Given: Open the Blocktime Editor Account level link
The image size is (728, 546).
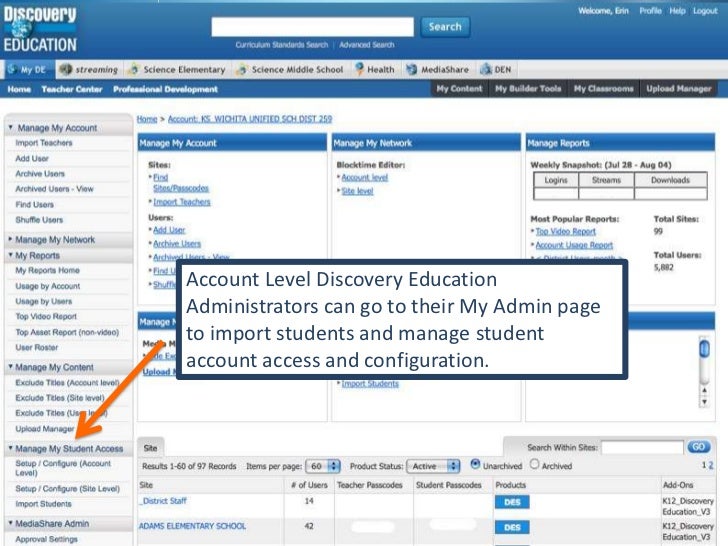Looking at the screenshot, I should [364, 177].
